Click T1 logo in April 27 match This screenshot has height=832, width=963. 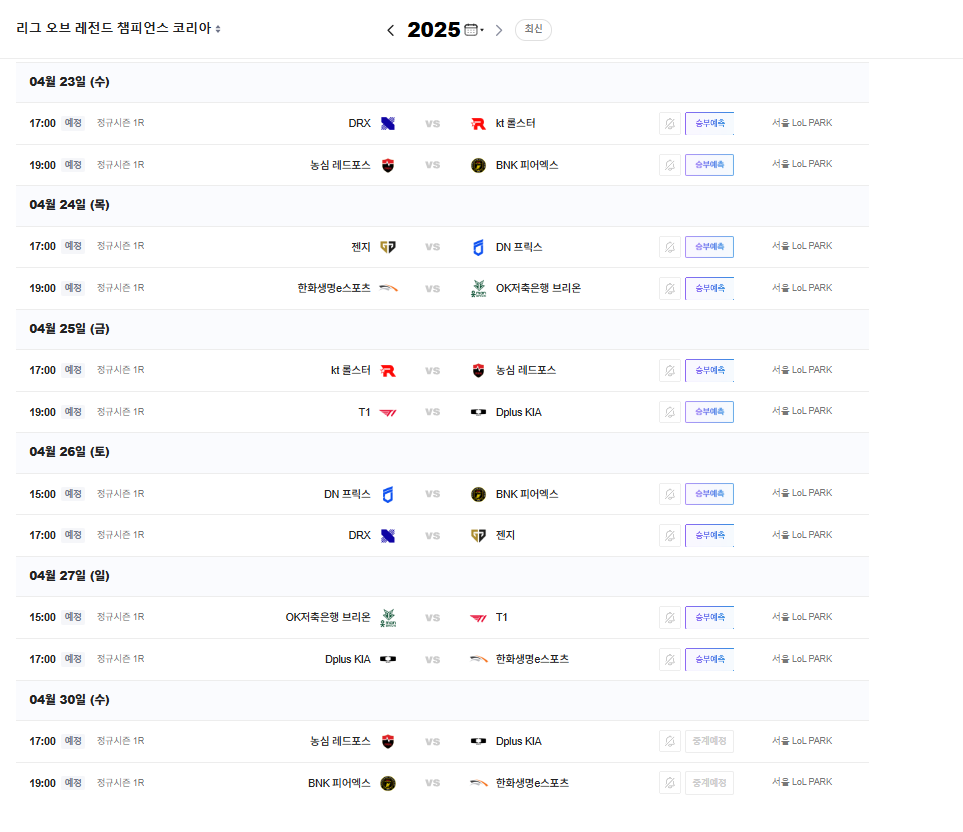click(x=478, y=618)
